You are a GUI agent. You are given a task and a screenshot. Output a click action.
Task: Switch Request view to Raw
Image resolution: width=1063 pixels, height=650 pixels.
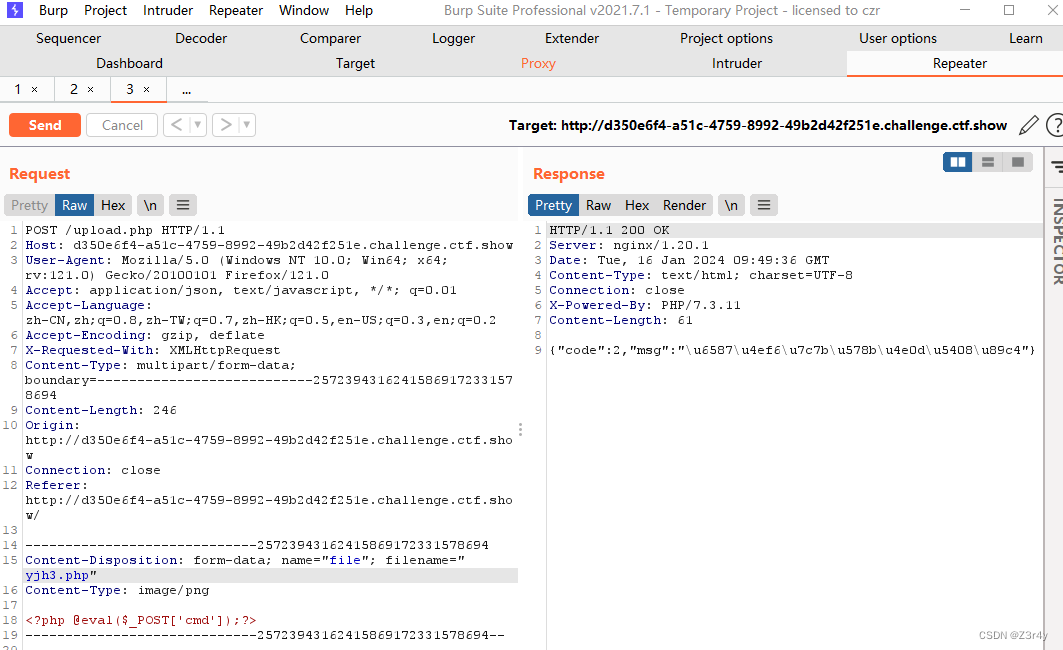75,205
